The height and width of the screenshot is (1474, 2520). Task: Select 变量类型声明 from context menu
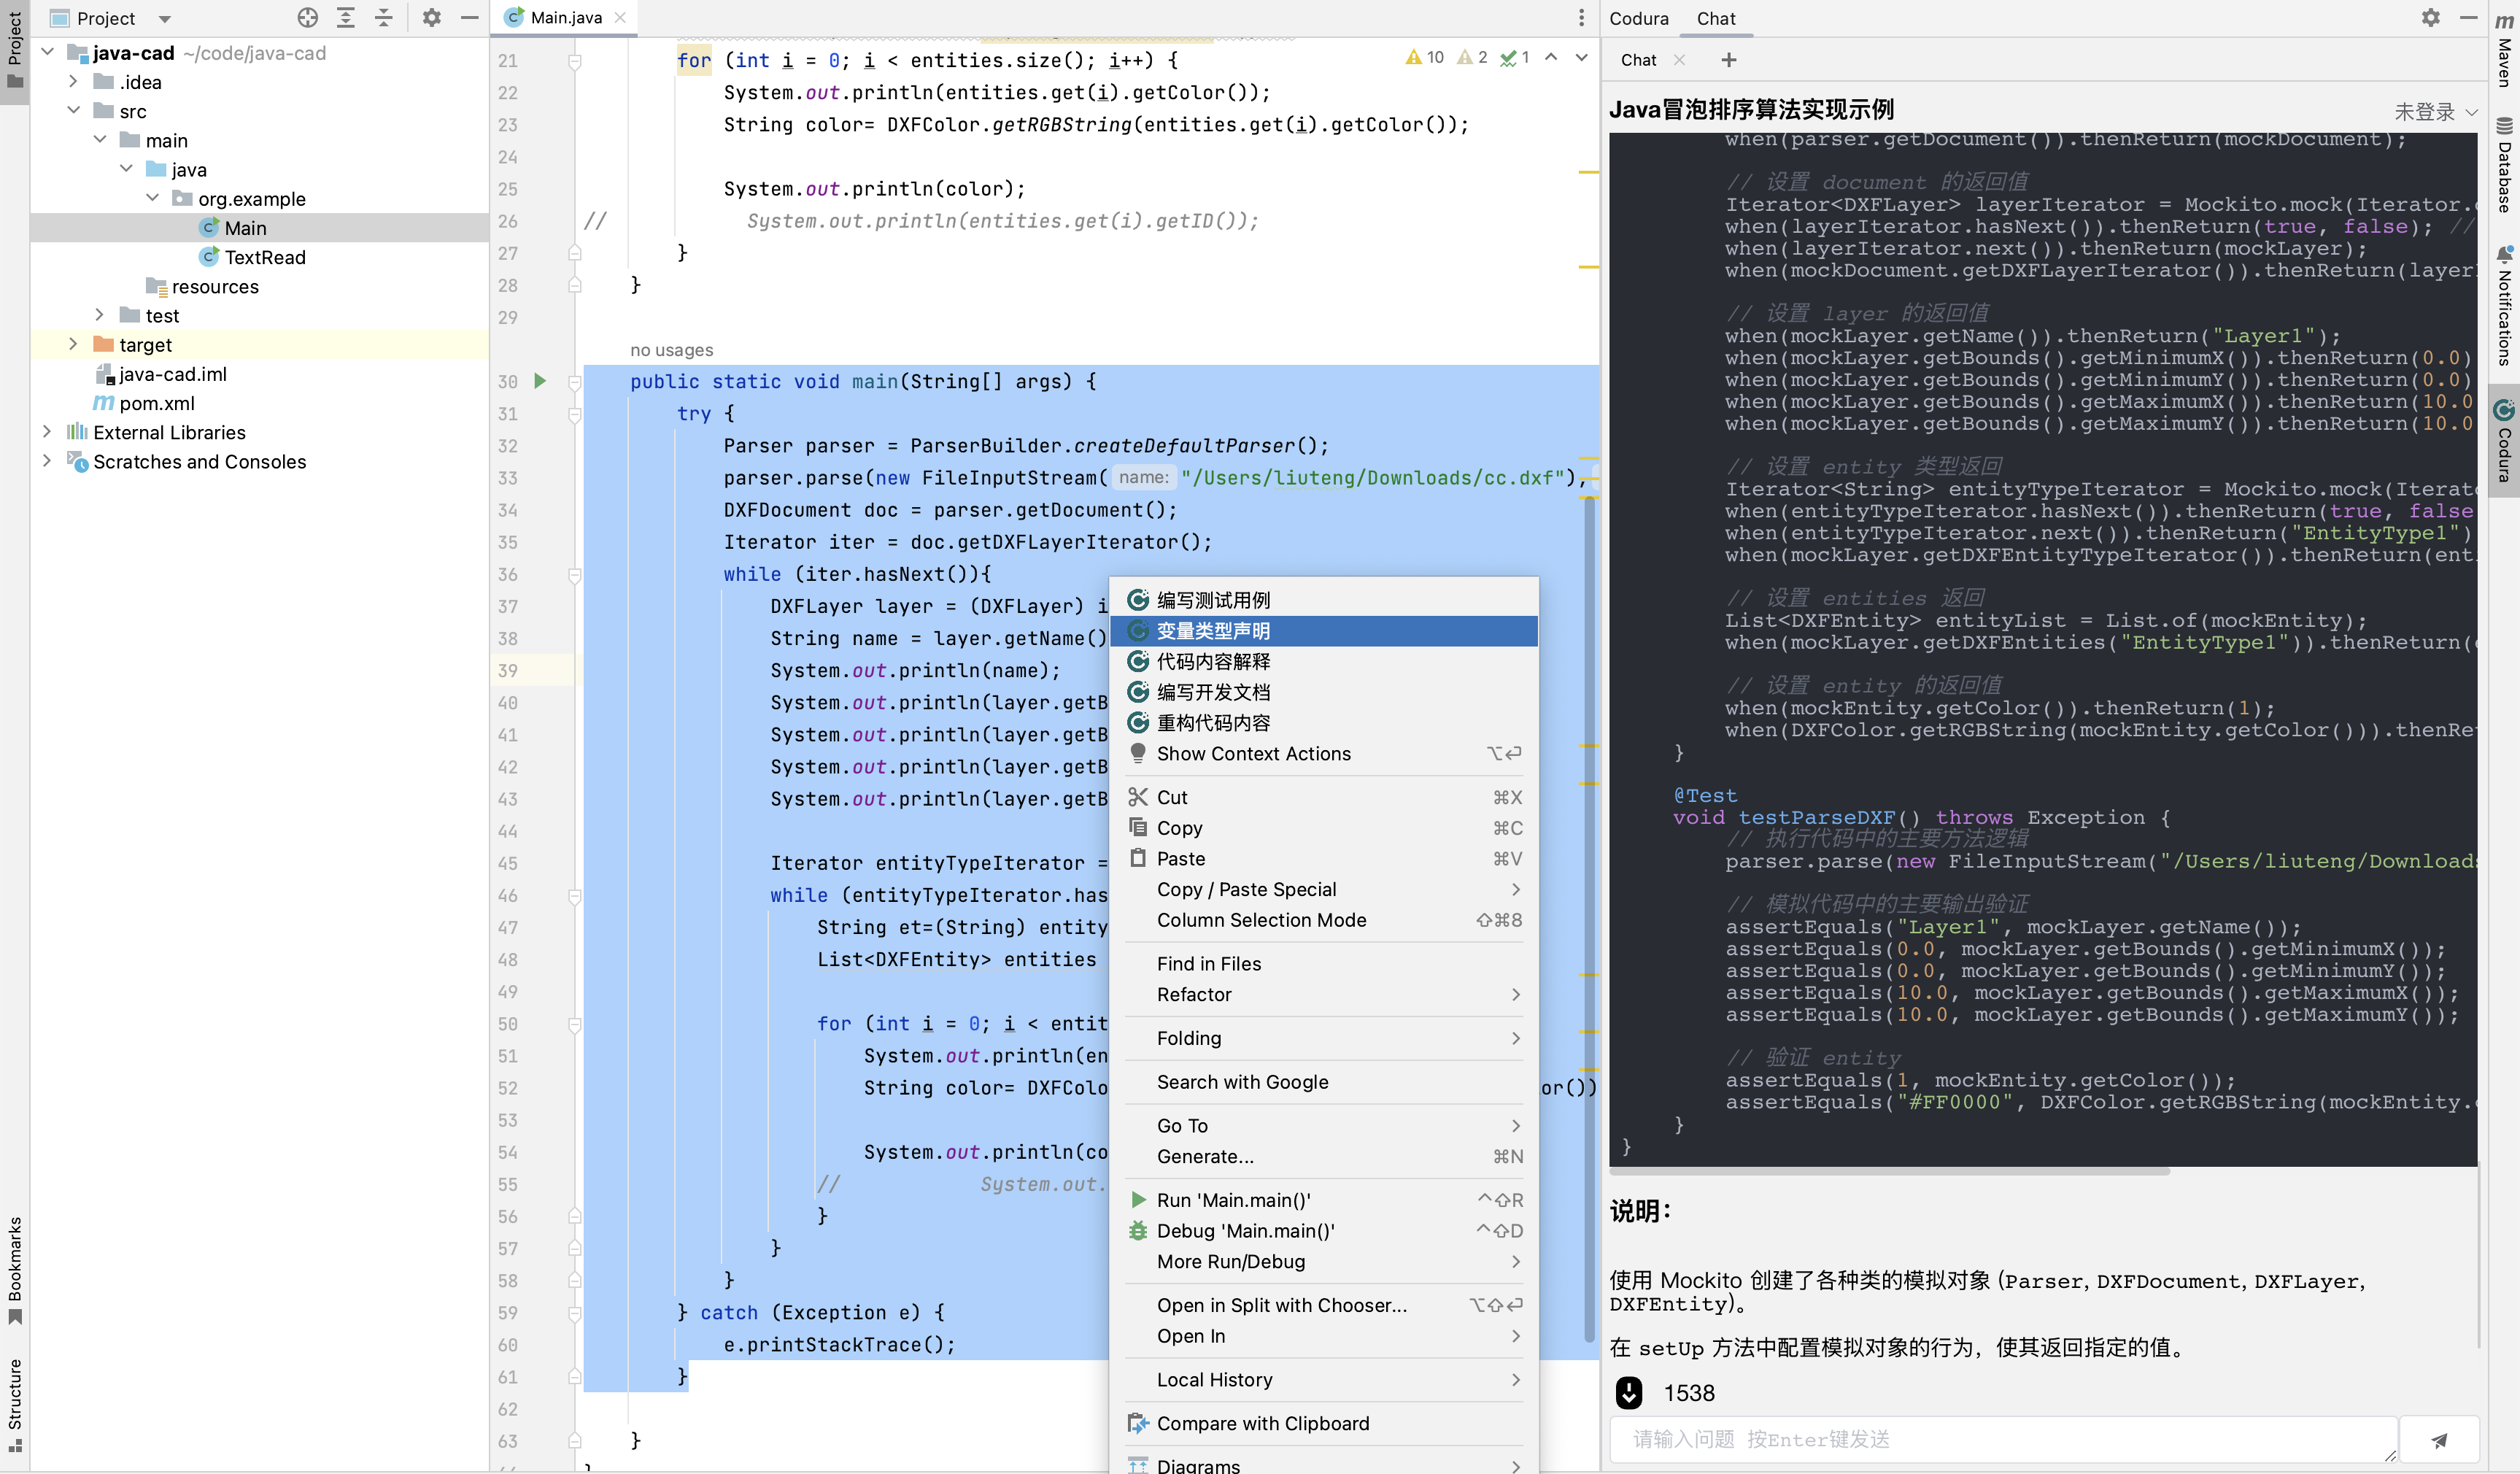[x=1324, y=631]
